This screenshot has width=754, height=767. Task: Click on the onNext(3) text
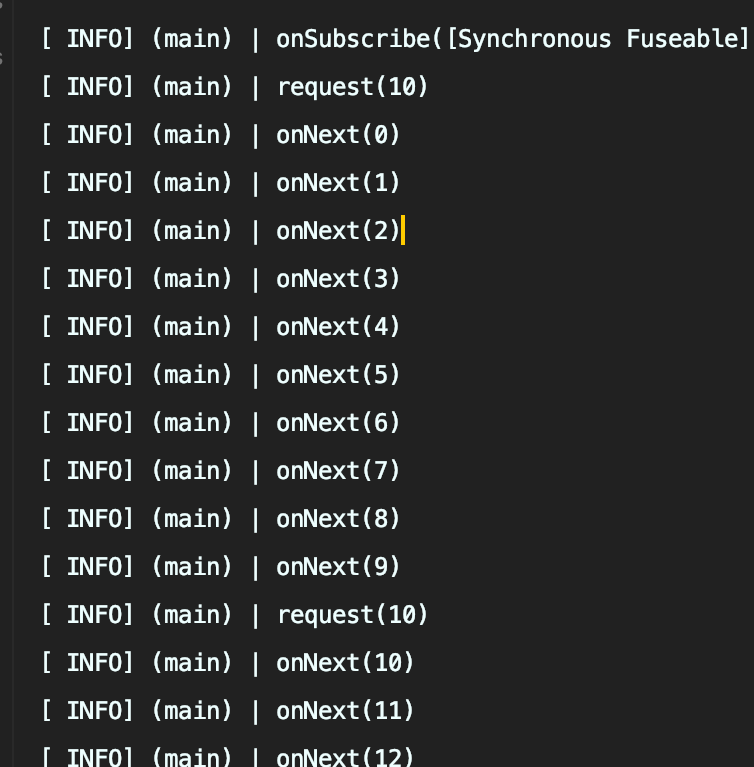pos(338,279)
